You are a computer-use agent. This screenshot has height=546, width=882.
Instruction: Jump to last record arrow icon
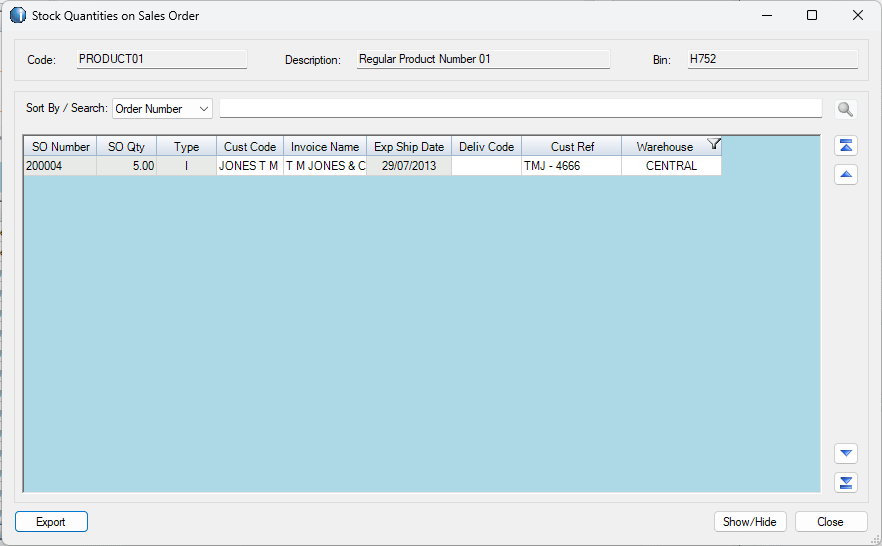845,482
